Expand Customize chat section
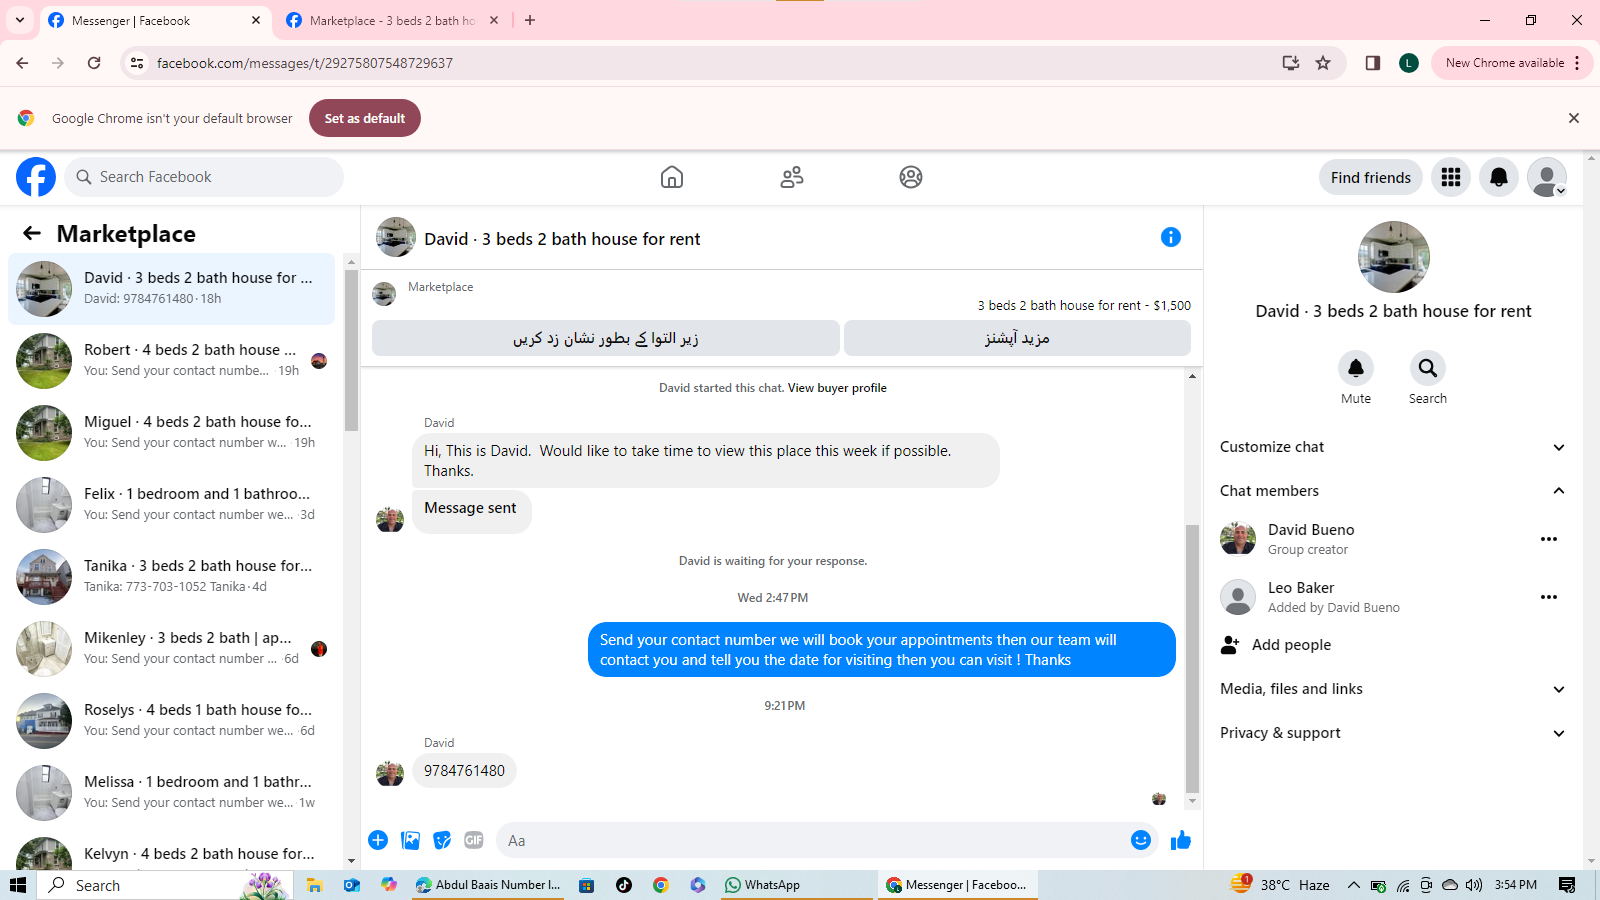 [x=1393, y=447]
